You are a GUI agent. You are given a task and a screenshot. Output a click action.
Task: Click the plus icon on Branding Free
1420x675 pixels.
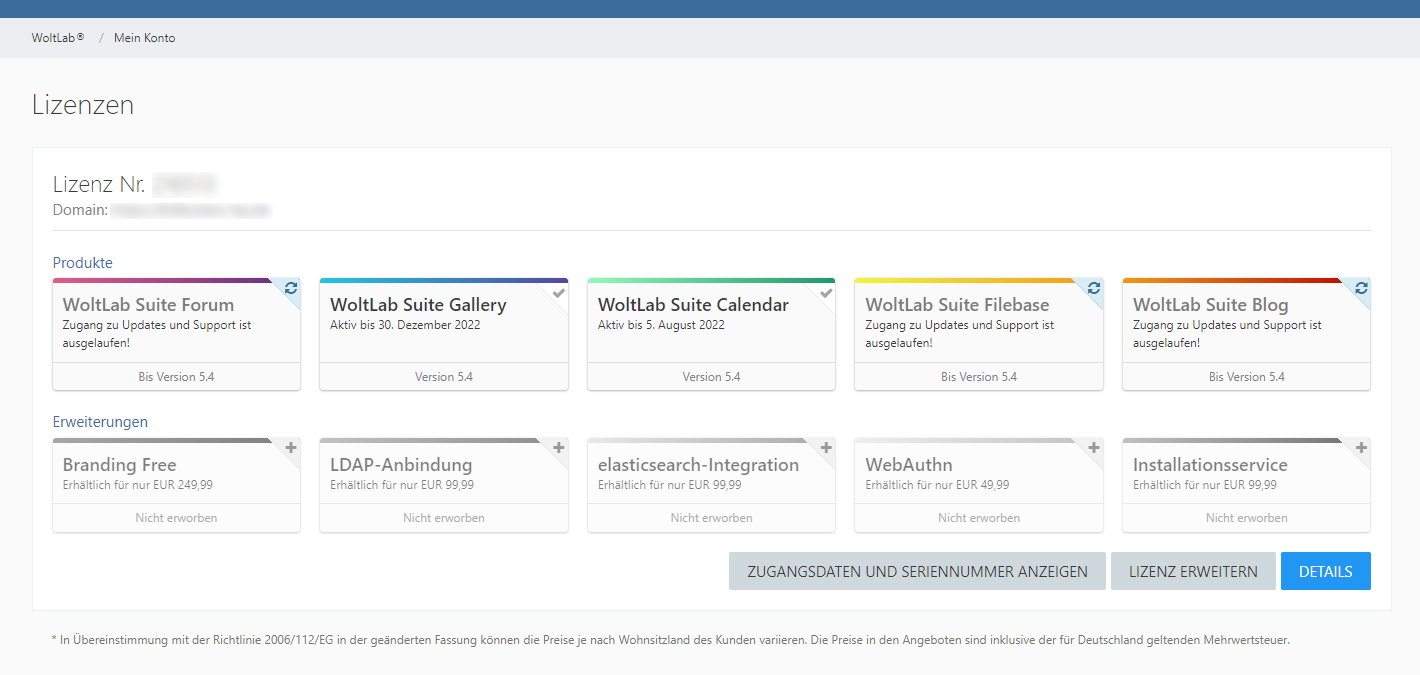click(290, 448)
